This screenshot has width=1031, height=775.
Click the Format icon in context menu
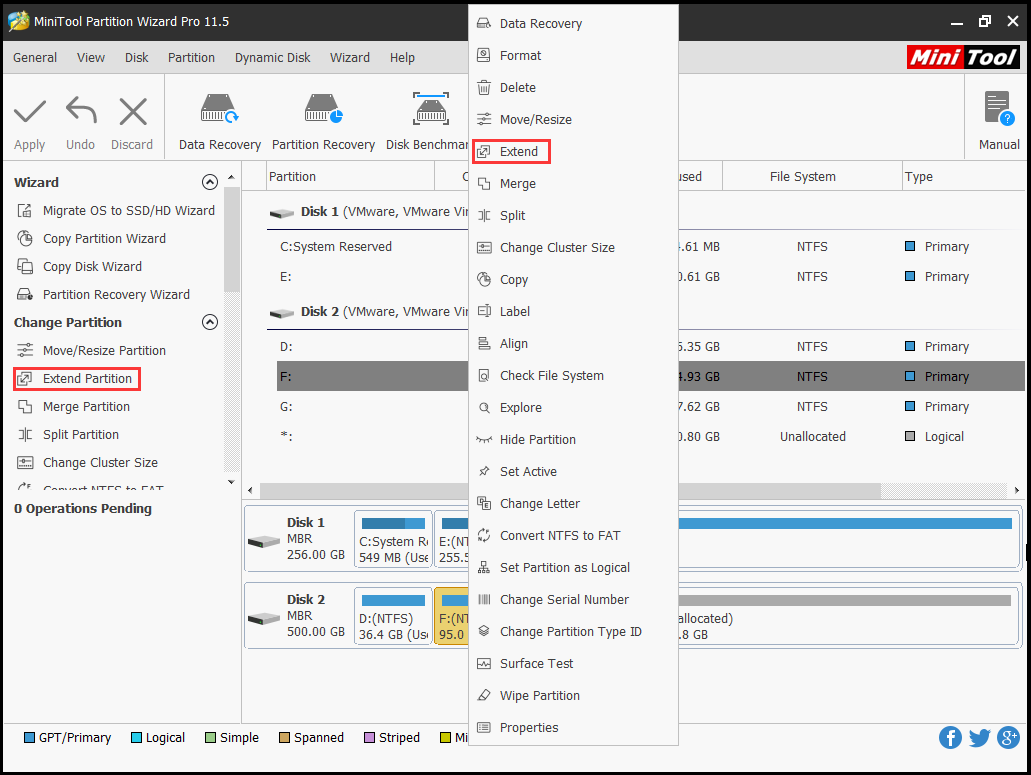tap(484, 55)
